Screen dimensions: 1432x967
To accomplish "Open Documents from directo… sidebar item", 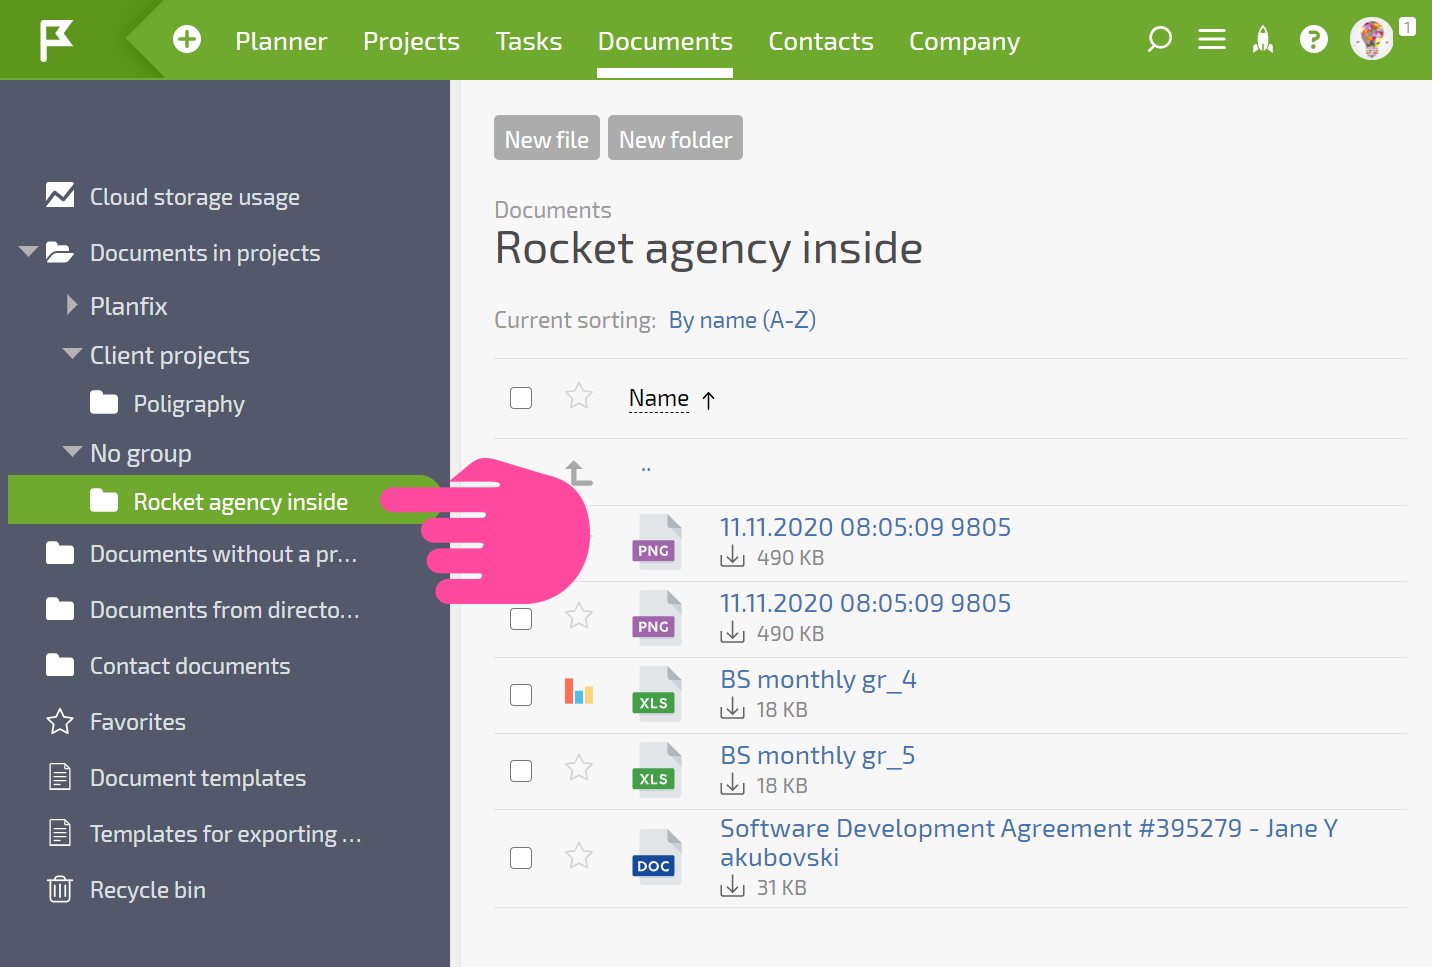I will point(225,610).
